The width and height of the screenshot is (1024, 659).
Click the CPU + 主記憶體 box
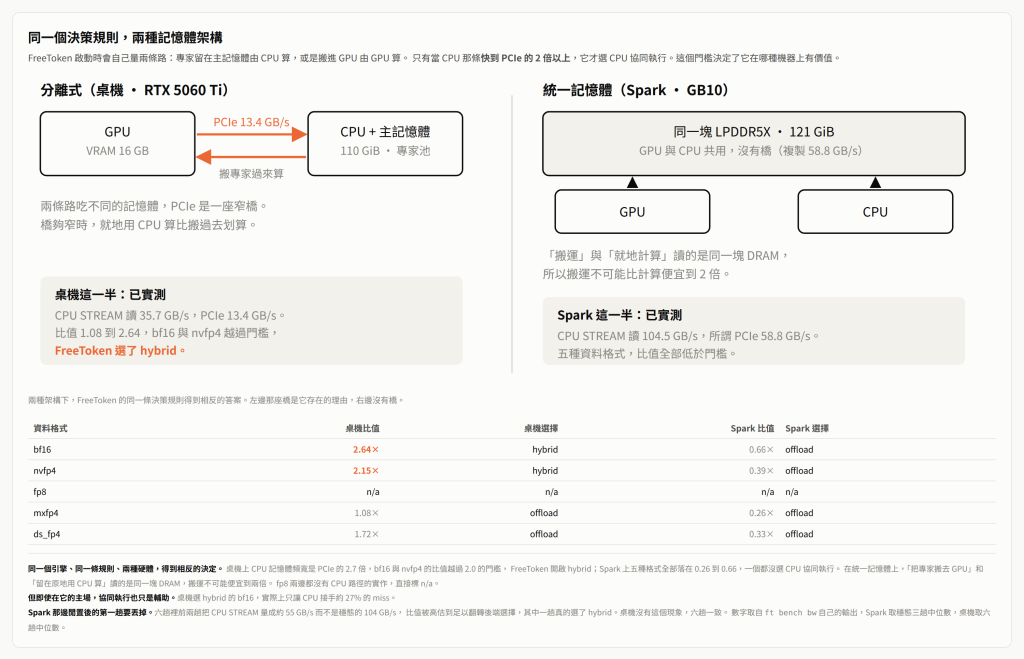pyautogui.click(x=385, y=144)
